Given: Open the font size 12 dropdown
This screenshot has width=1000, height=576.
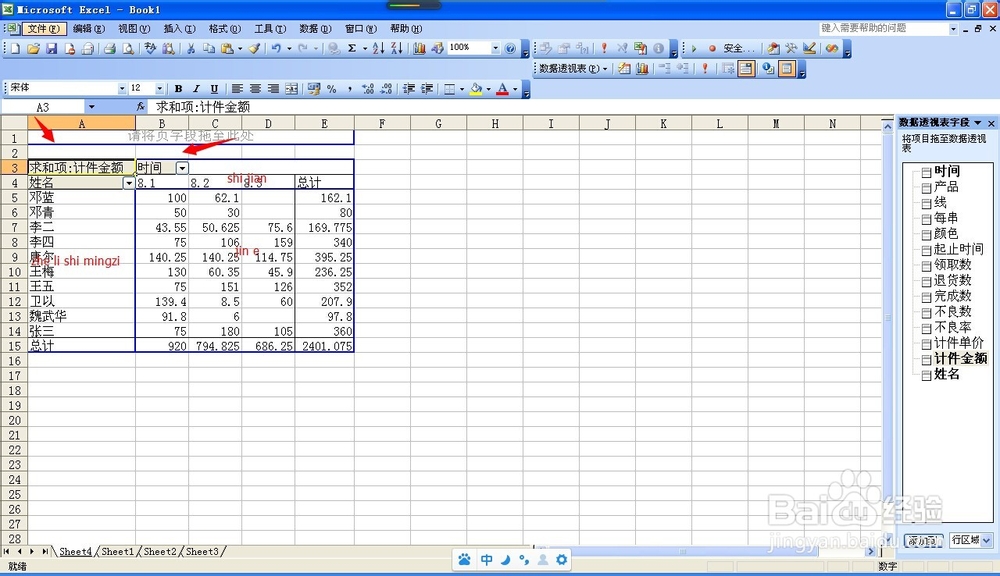Looking at the screenshot, I should 159,88.
